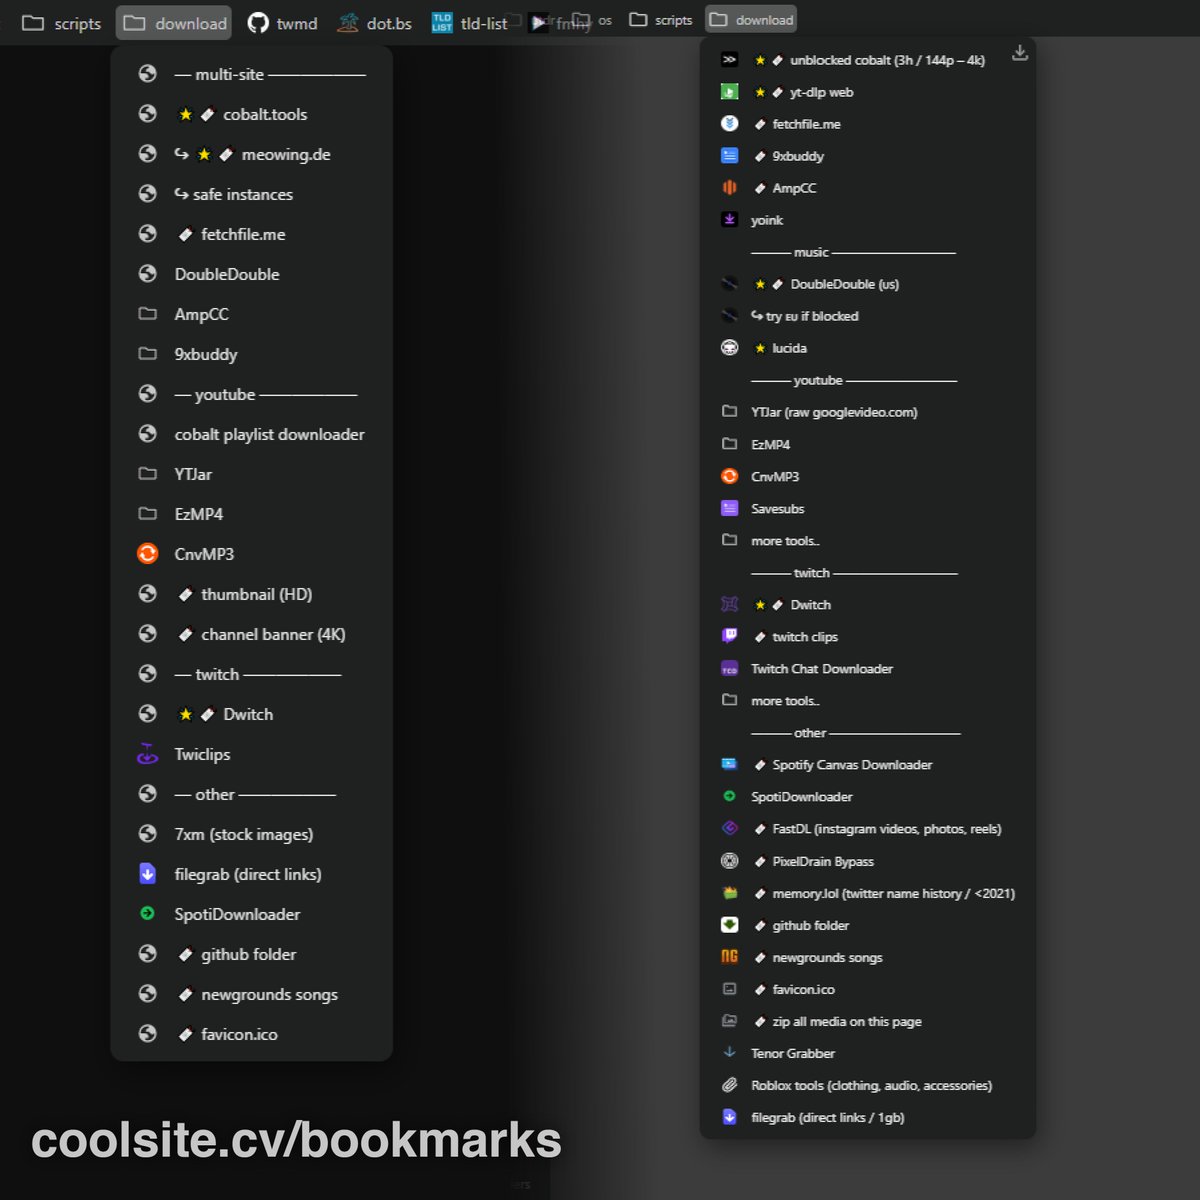
Task: Open the Roblox tools paperclip icon
Action: (x=729, y=1085)
